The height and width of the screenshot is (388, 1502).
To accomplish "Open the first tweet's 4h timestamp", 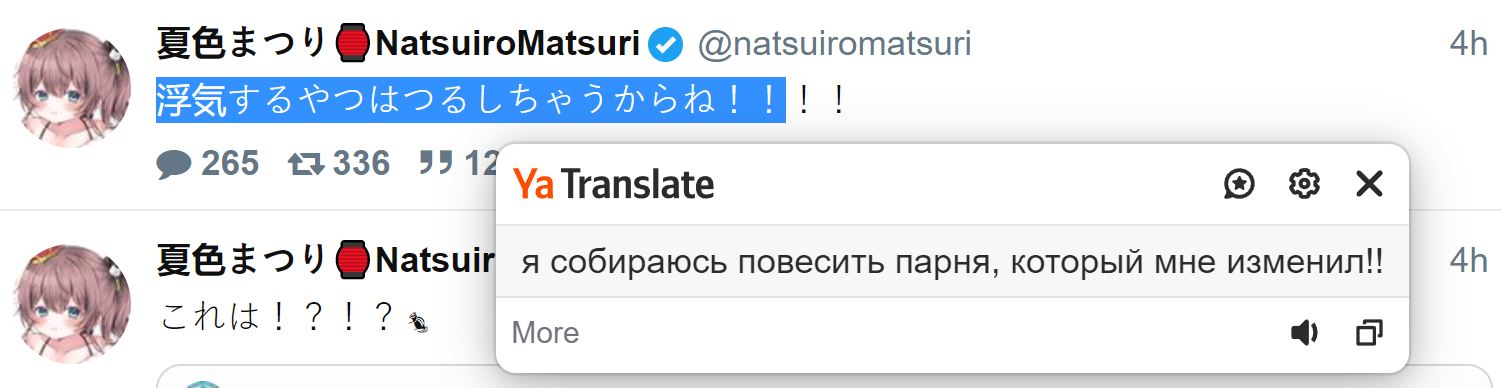I will [x=1468, y=45].
